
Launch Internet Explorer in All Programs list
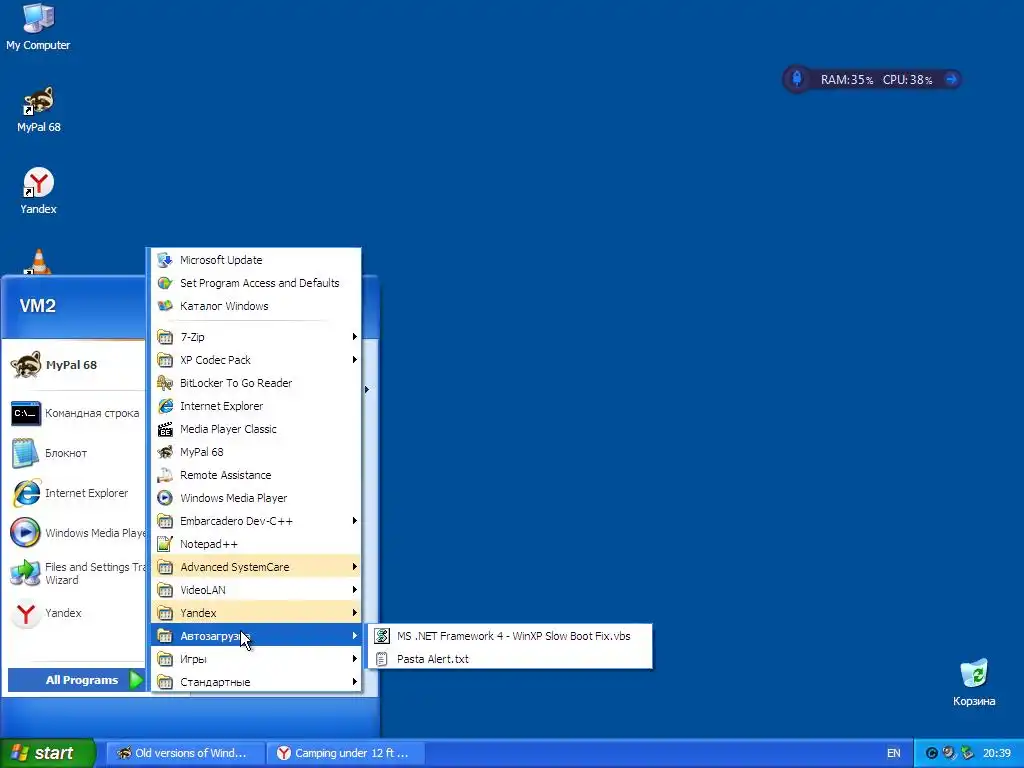256,406
